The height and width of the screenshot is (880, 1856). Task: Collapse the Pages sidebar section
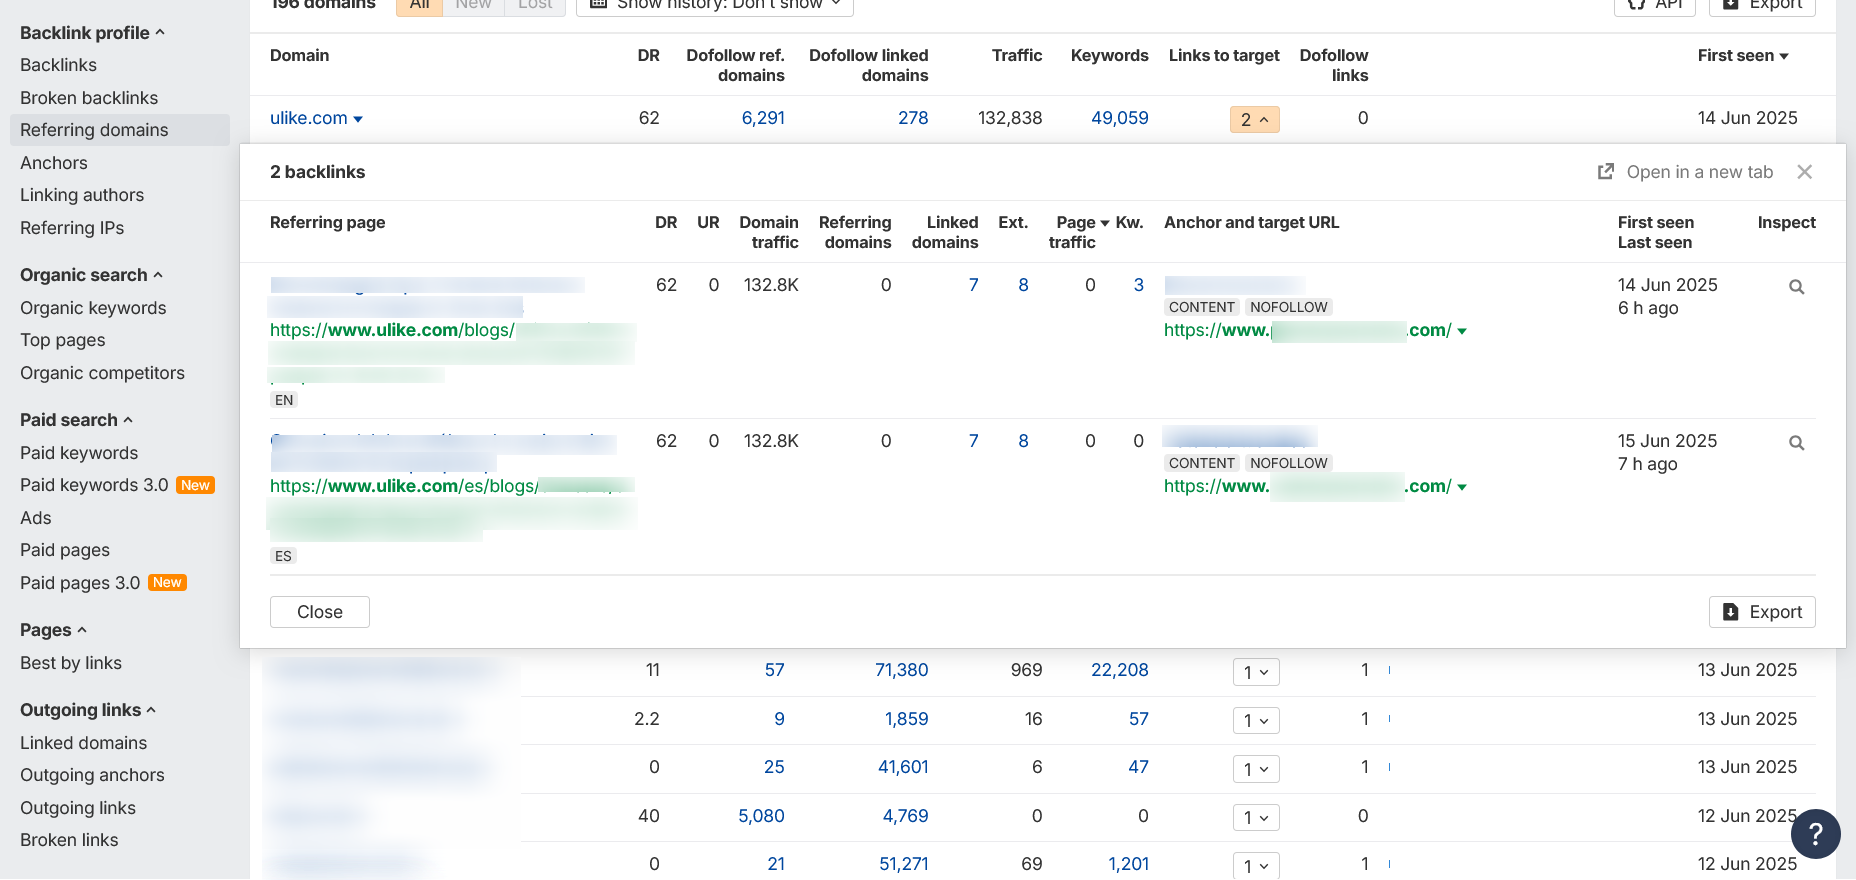click(x=53, y=630)
